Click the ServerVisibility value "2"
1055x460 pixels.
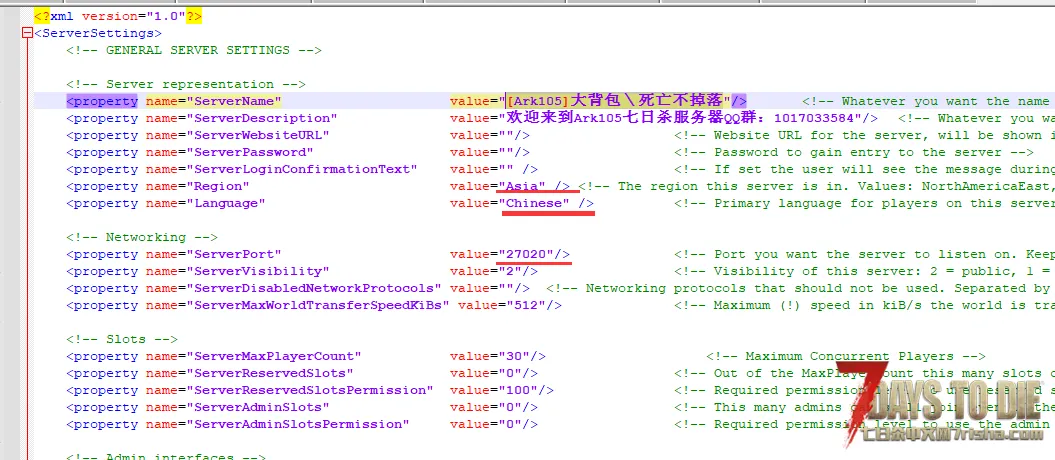[x=510, y=271]
